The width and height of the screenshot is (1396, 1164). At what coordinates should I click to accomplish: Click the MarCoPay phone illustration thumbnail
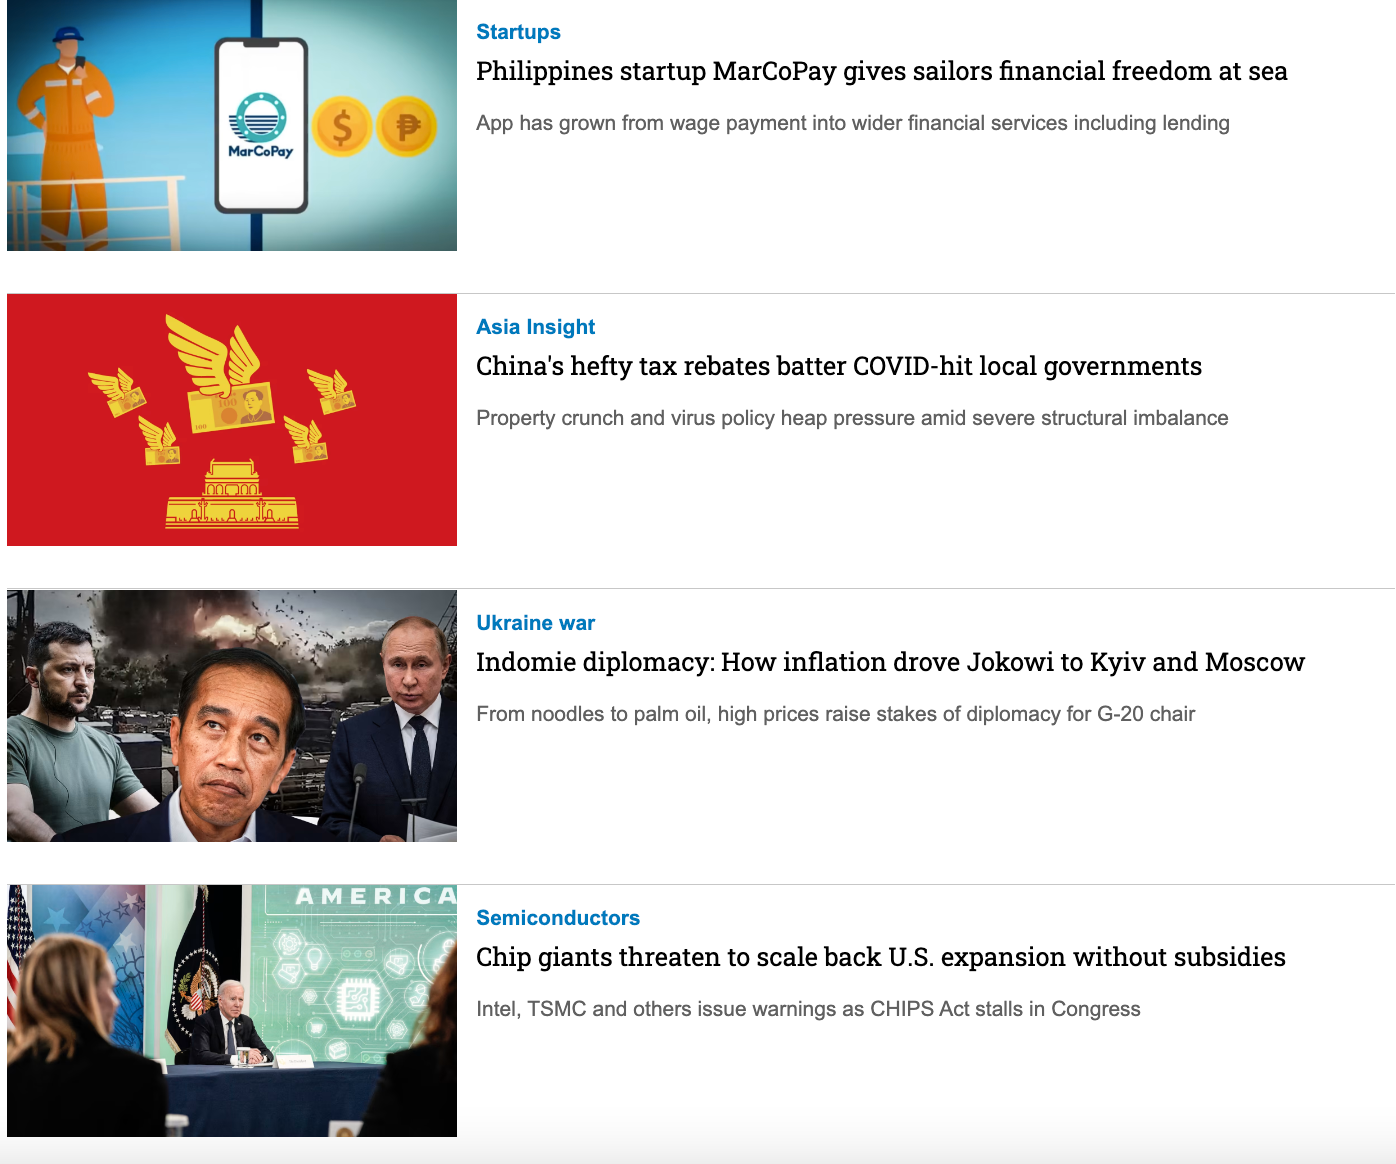click(232, 125)
